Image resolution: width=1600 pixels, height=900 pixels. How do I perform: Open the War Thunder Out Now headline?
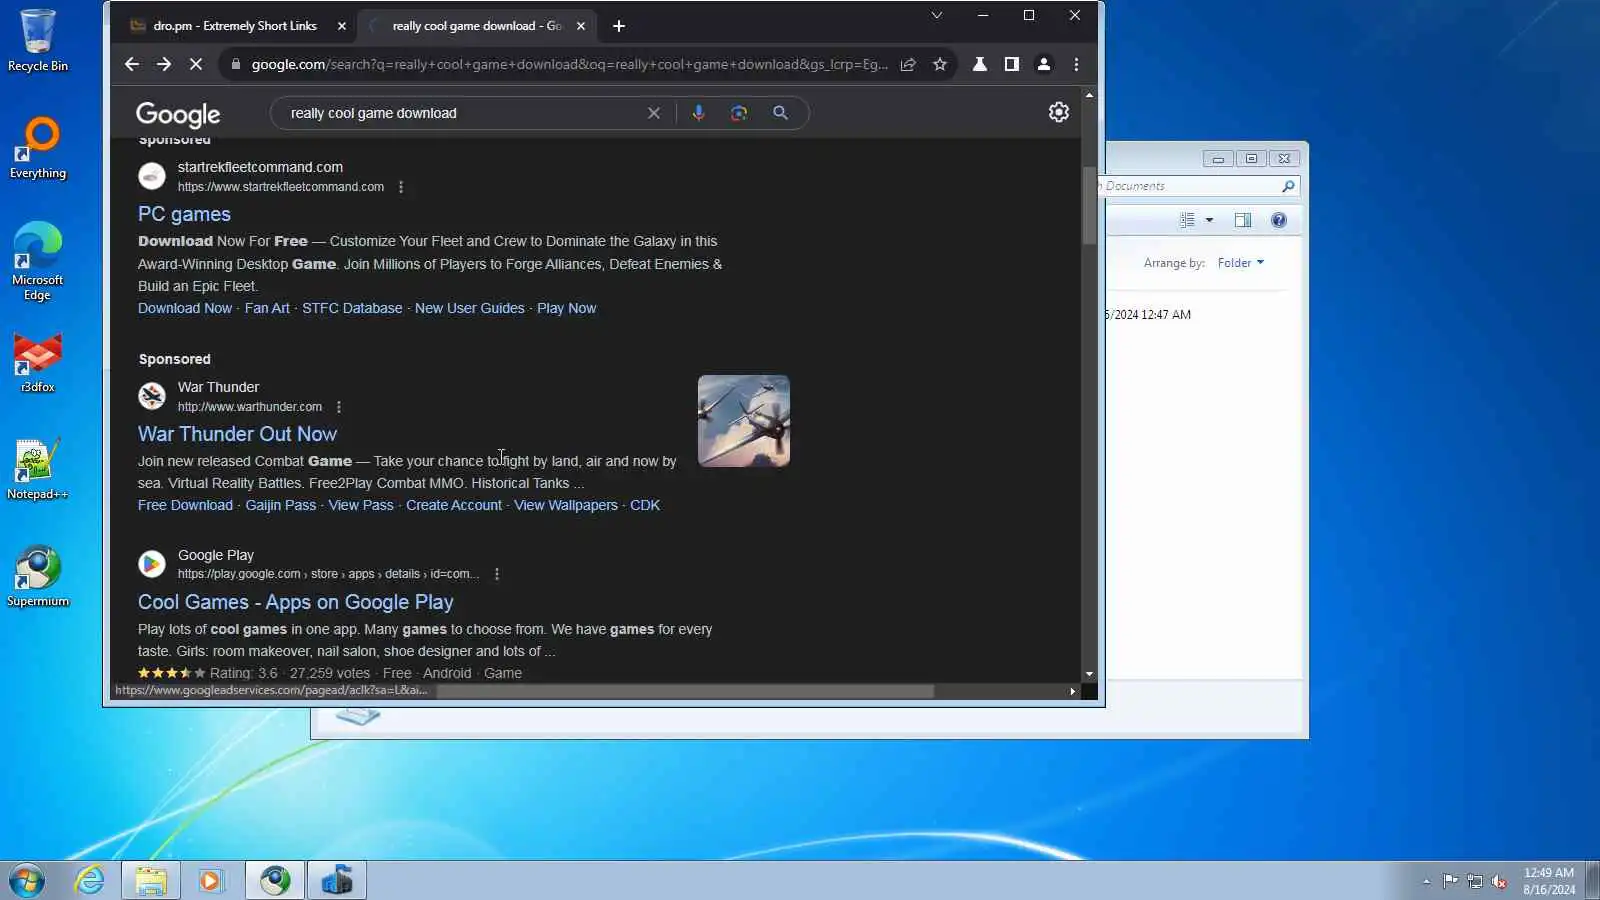(x=237, y=434)
